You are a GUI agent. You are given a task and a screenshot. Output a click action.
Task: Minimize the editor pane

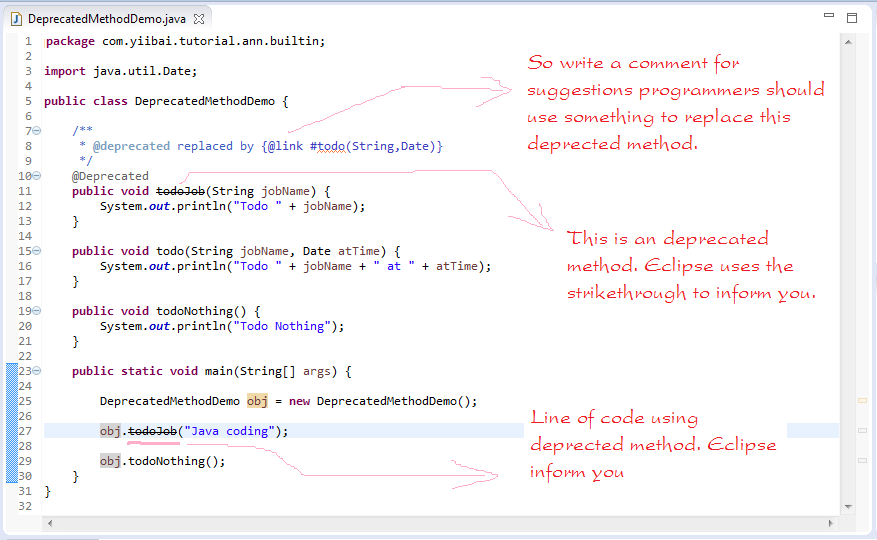829,16
